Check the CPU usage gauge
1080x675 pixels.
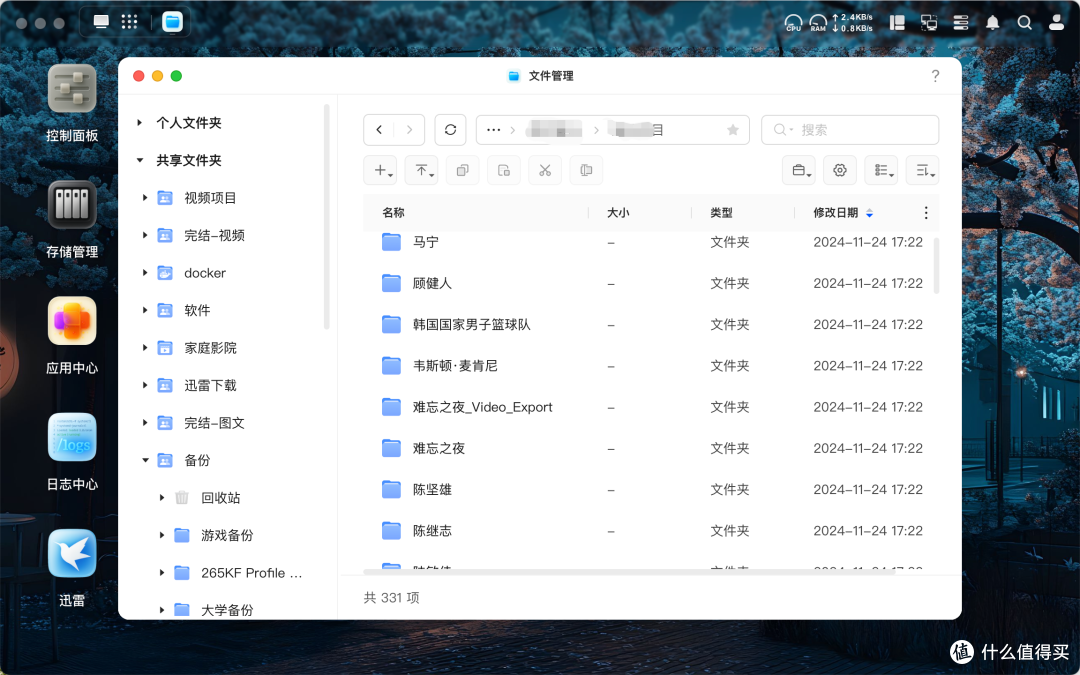point(793,23)
